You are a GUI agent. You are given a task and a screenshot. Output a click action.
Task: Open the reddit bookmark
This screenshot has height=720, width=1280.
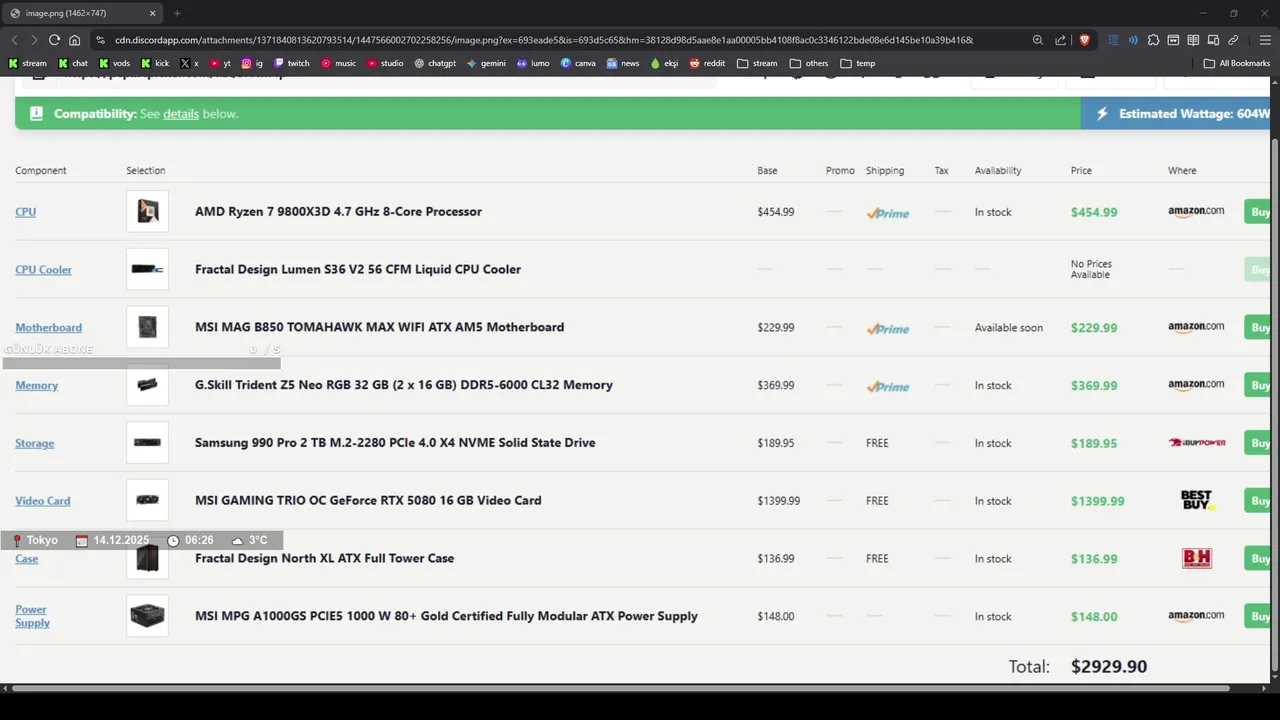pos(707,63)
